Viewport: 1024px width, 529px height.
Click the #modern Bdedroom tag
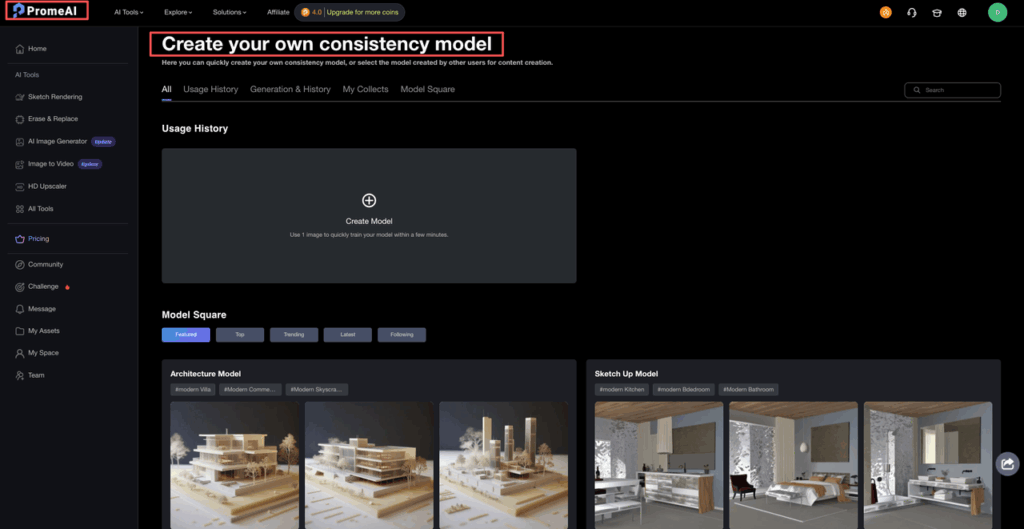pos(684,390)
